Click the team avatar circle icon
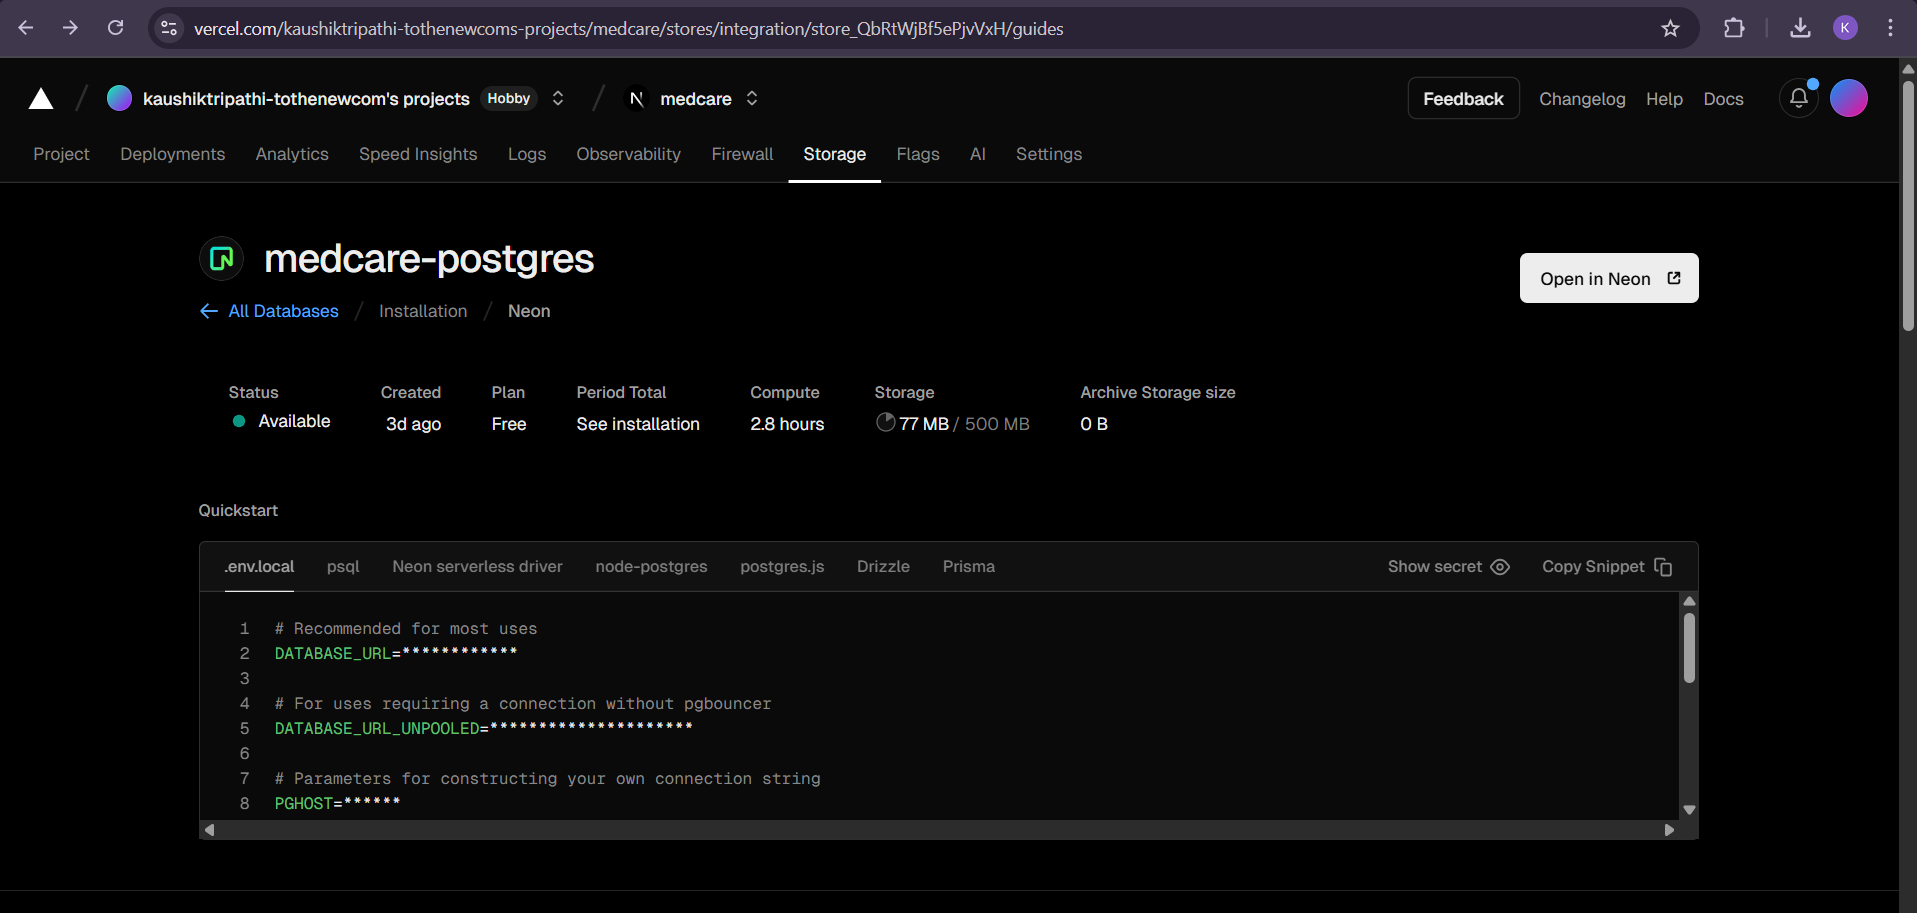The image size is (1917, 913). [119, 98]
